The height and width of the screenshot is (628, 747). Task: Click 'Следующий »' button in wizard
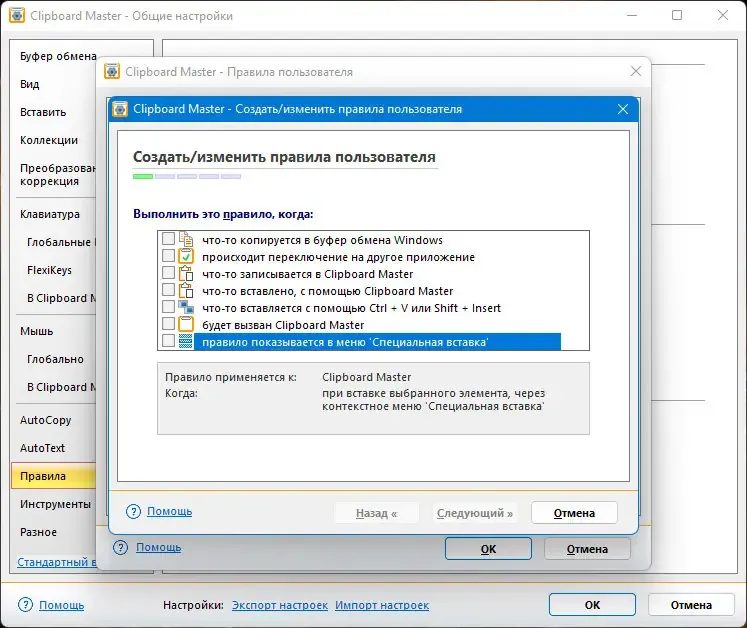coord(475,513)
